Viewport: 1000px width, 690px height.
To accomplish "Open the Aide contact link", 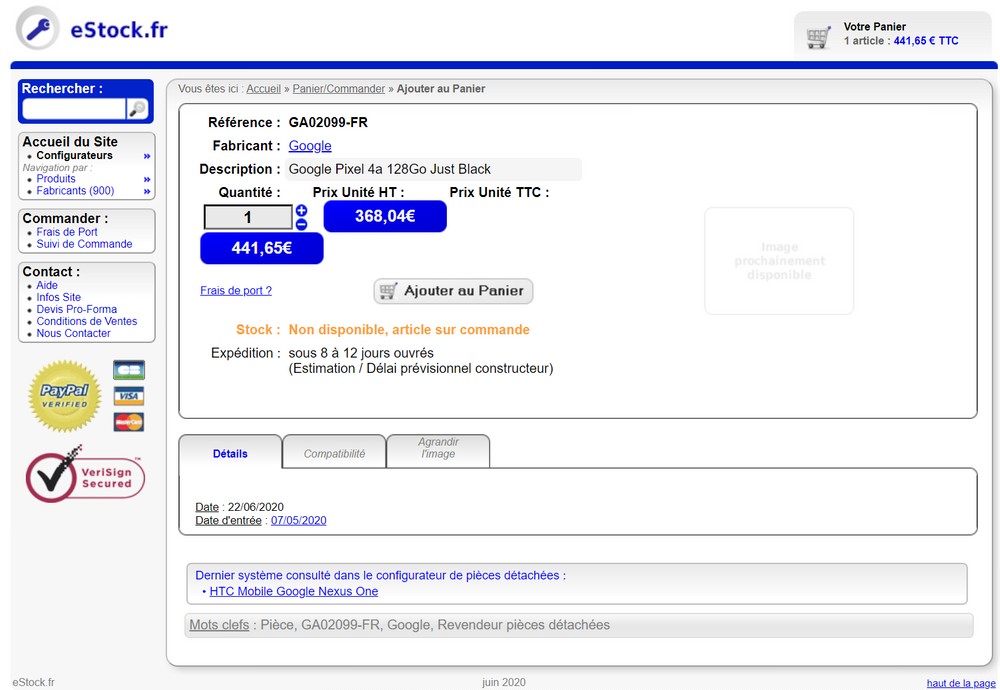I will (x=47, y=286).
